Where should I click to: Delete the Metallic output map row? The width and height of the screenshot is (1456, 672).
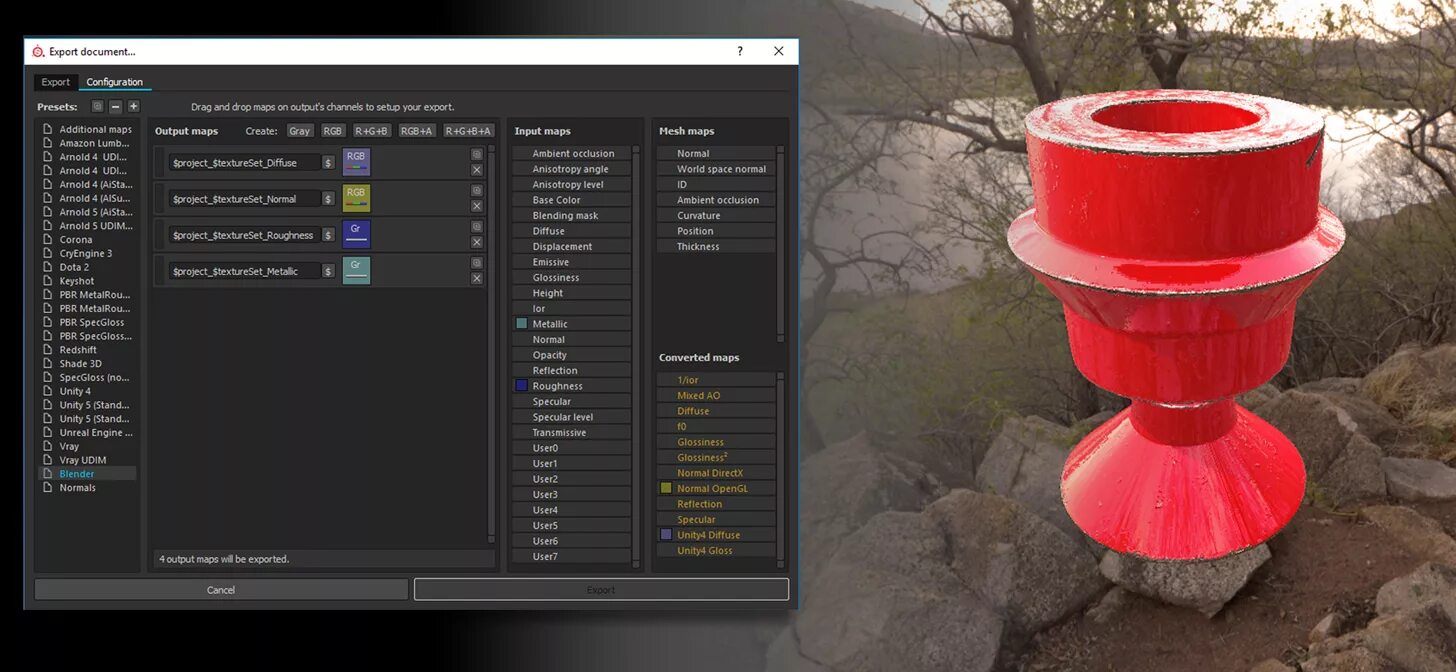point(477,278)
